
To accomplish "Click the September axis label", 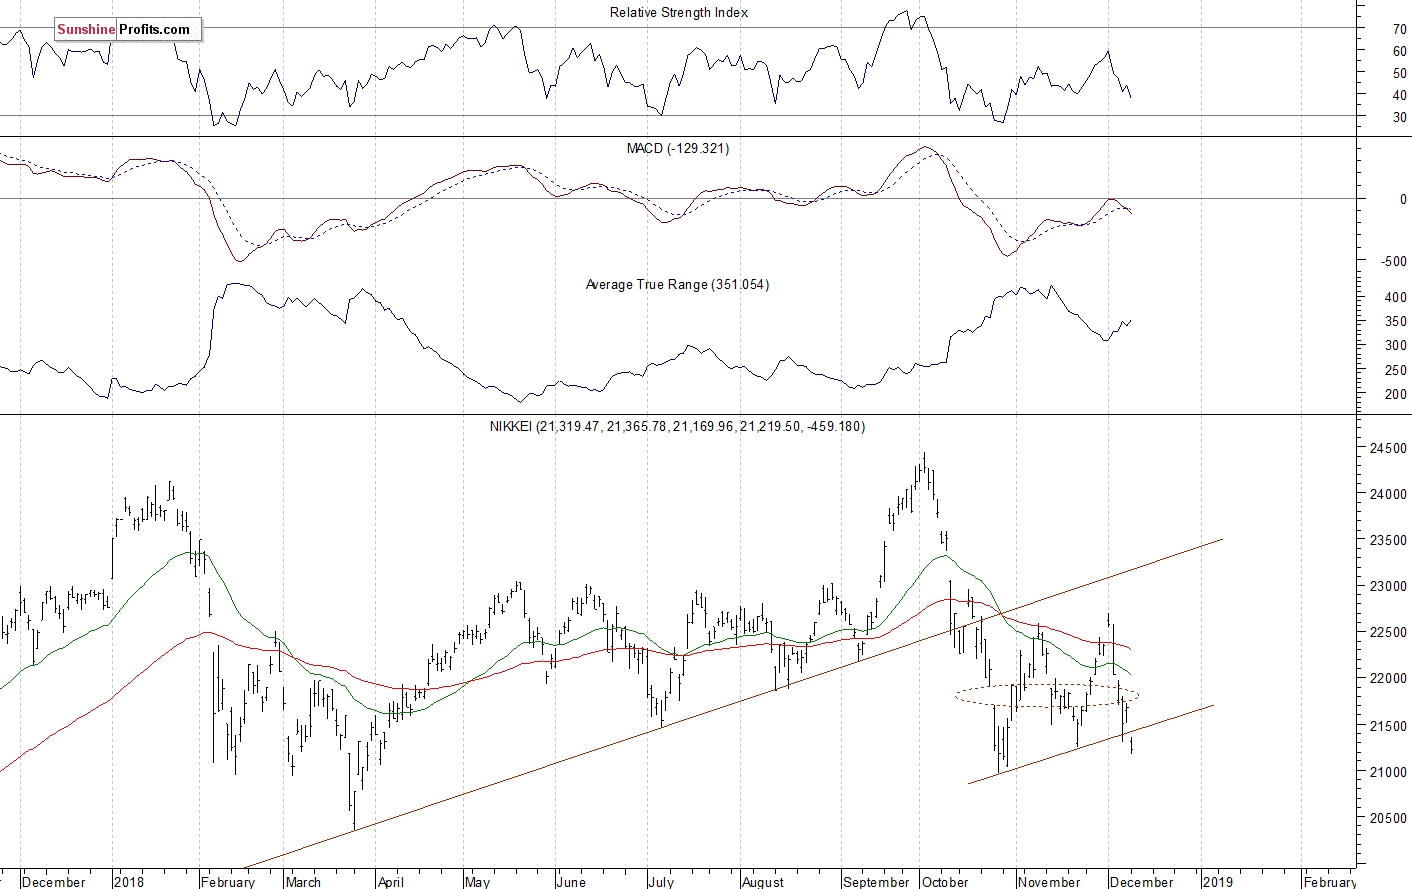I will click(876, 882).
